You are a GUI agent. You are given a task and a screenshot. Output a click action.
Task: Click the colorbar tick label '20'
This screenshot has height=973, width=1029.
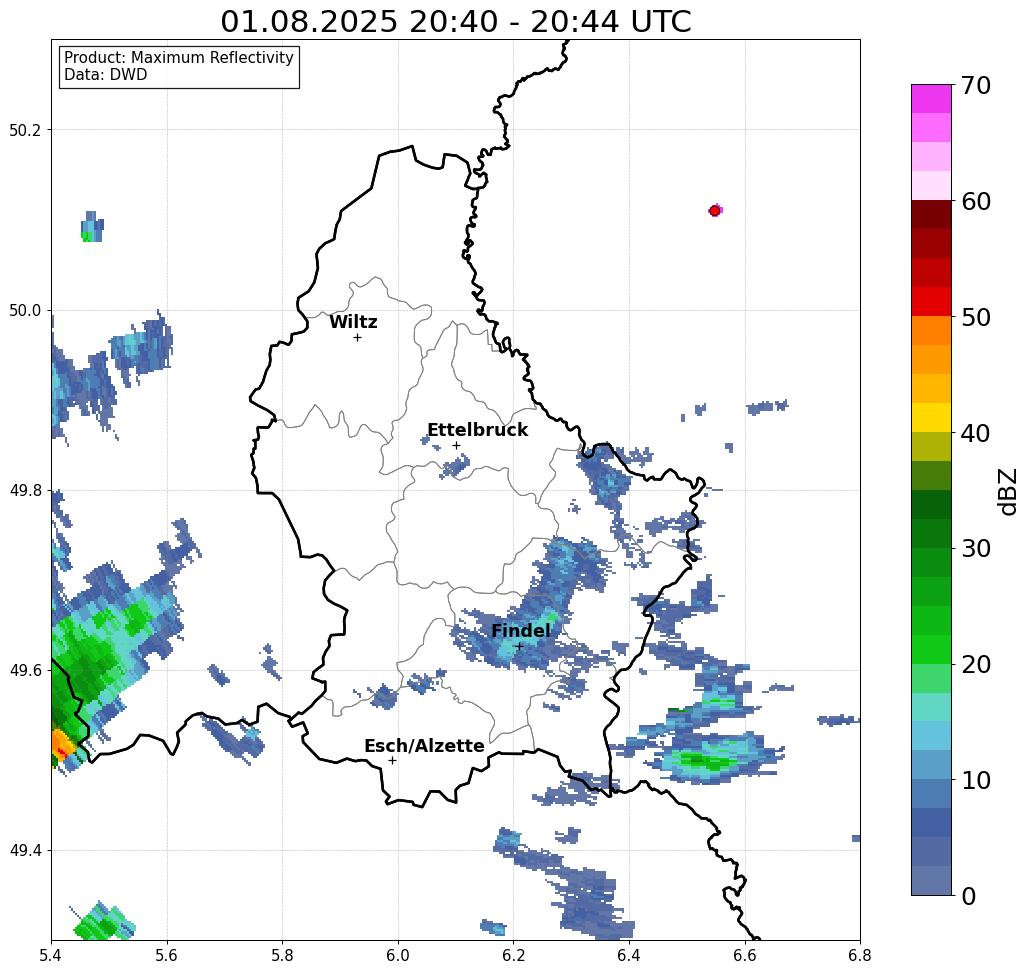(975, 665)
